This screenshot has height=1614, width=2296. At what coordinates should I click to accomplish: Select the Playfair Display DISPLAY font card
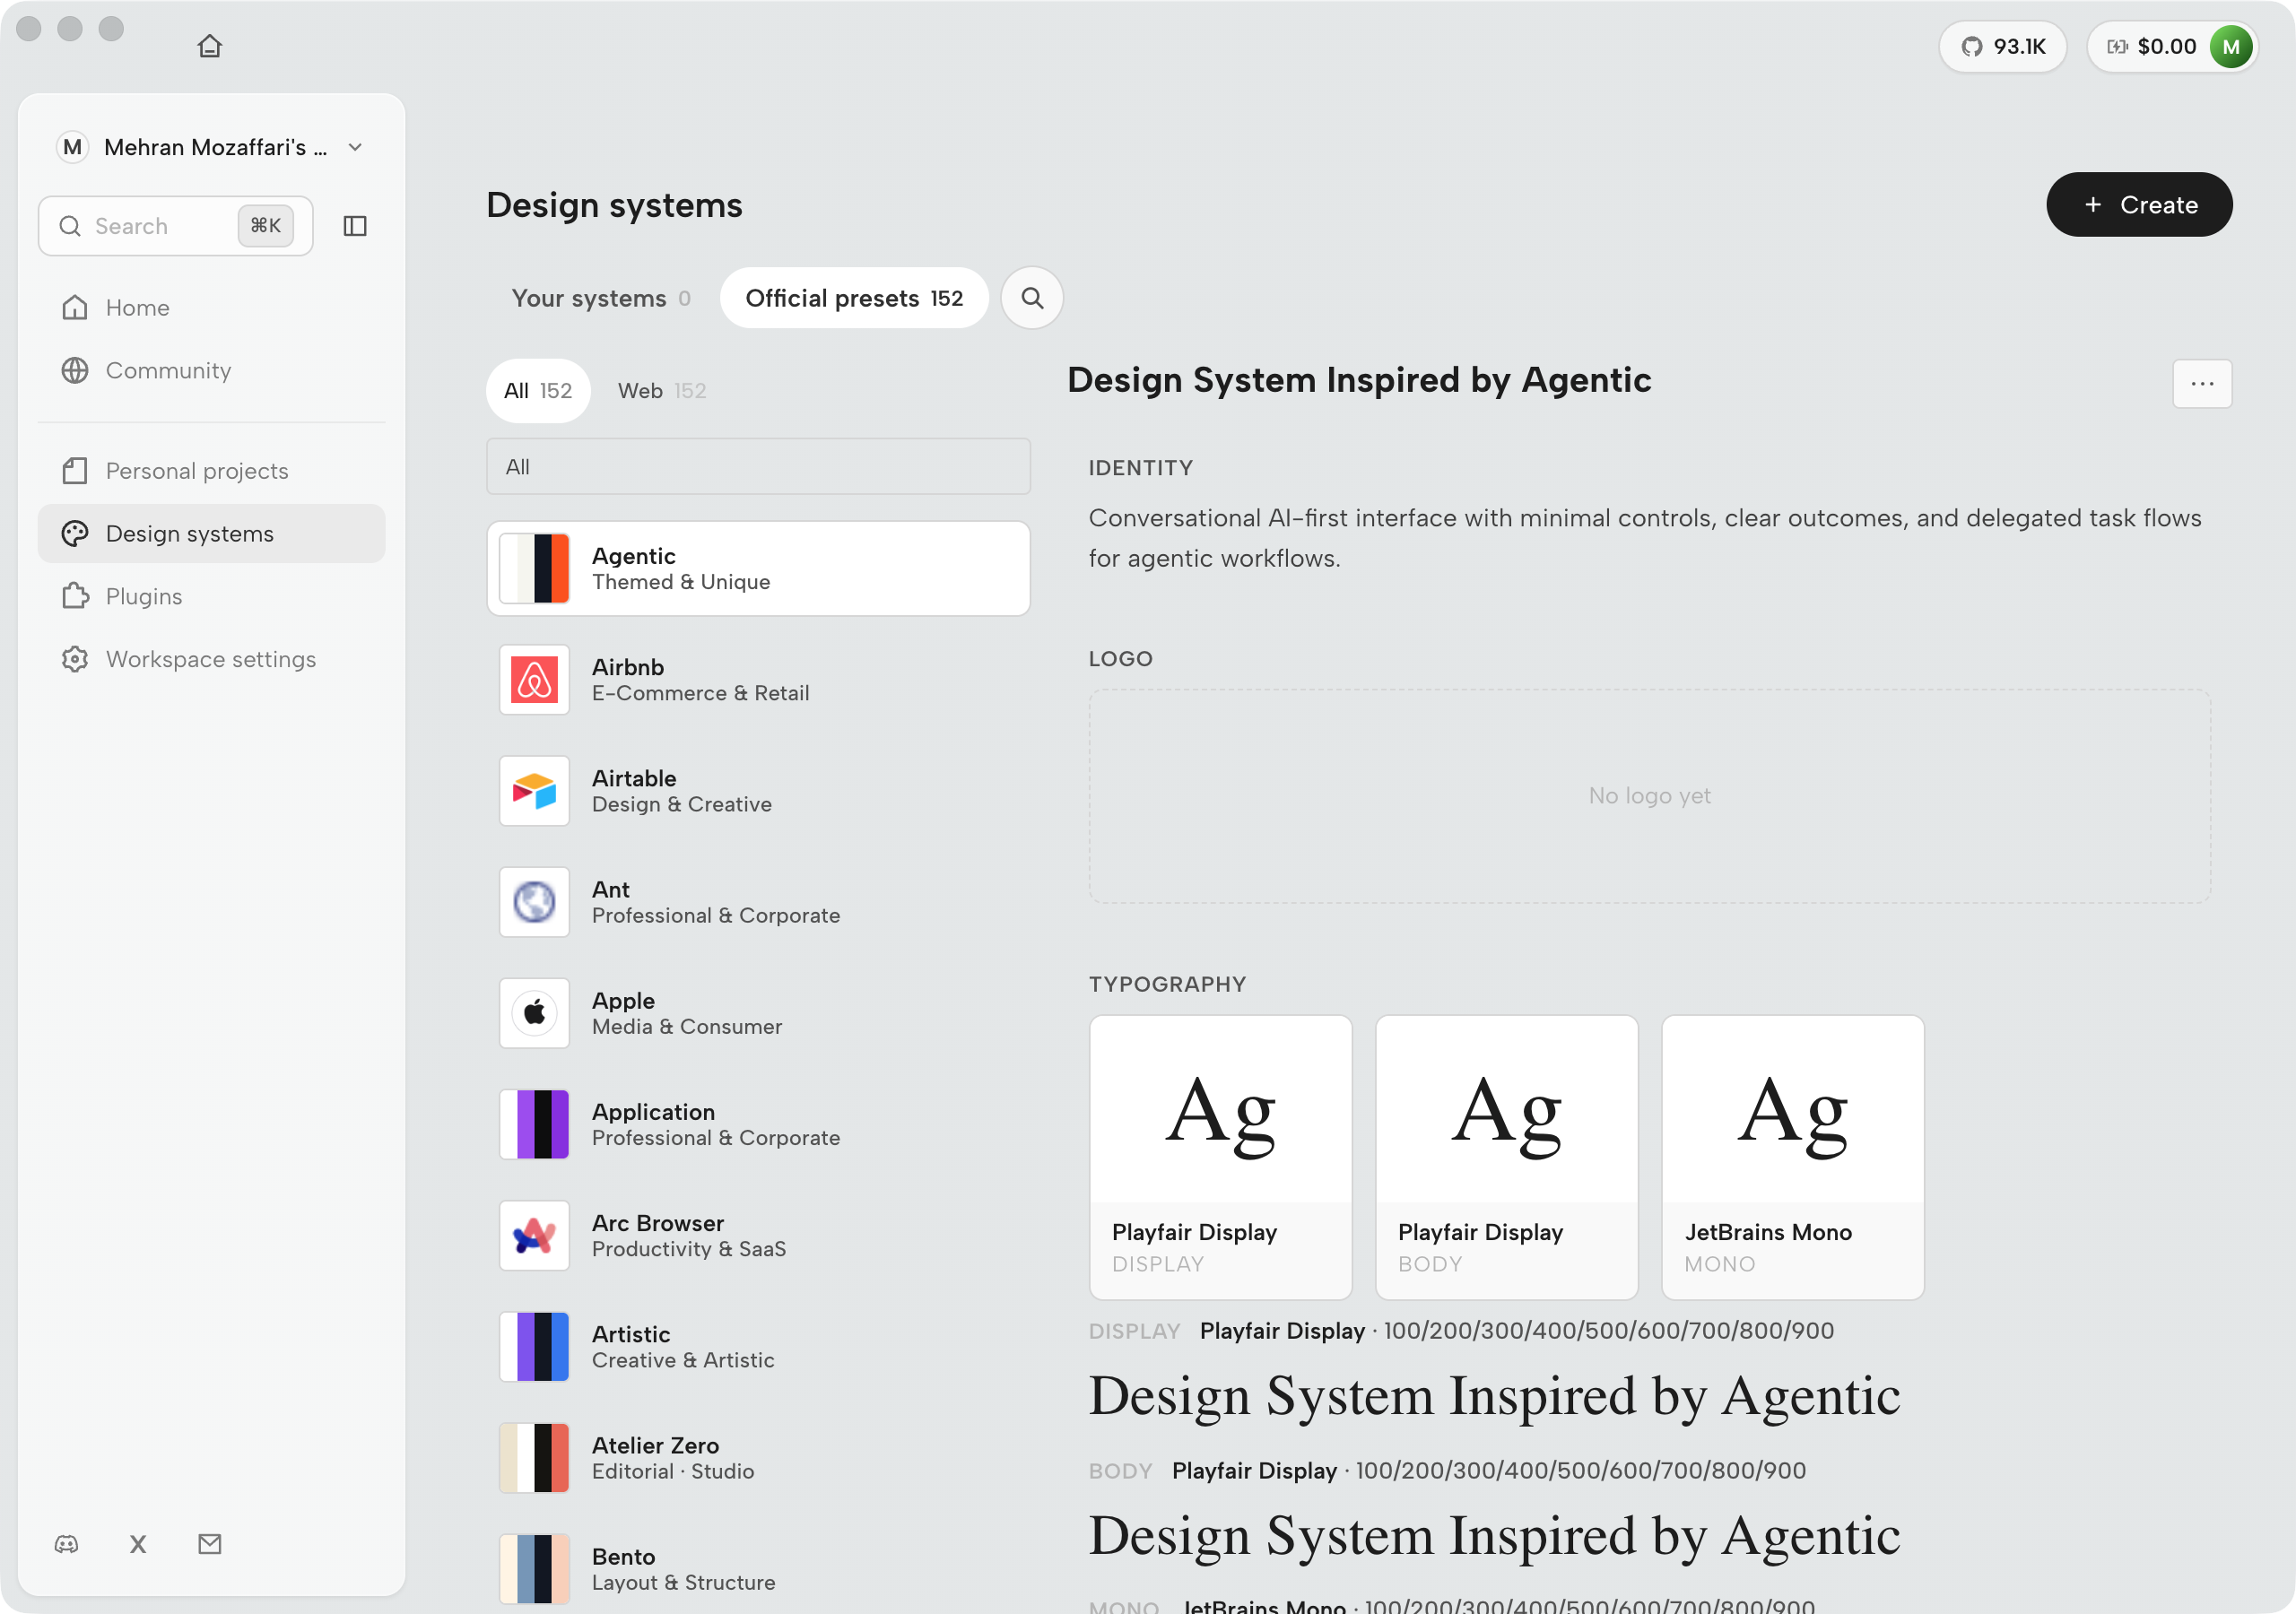(x=1220, y=1158)
